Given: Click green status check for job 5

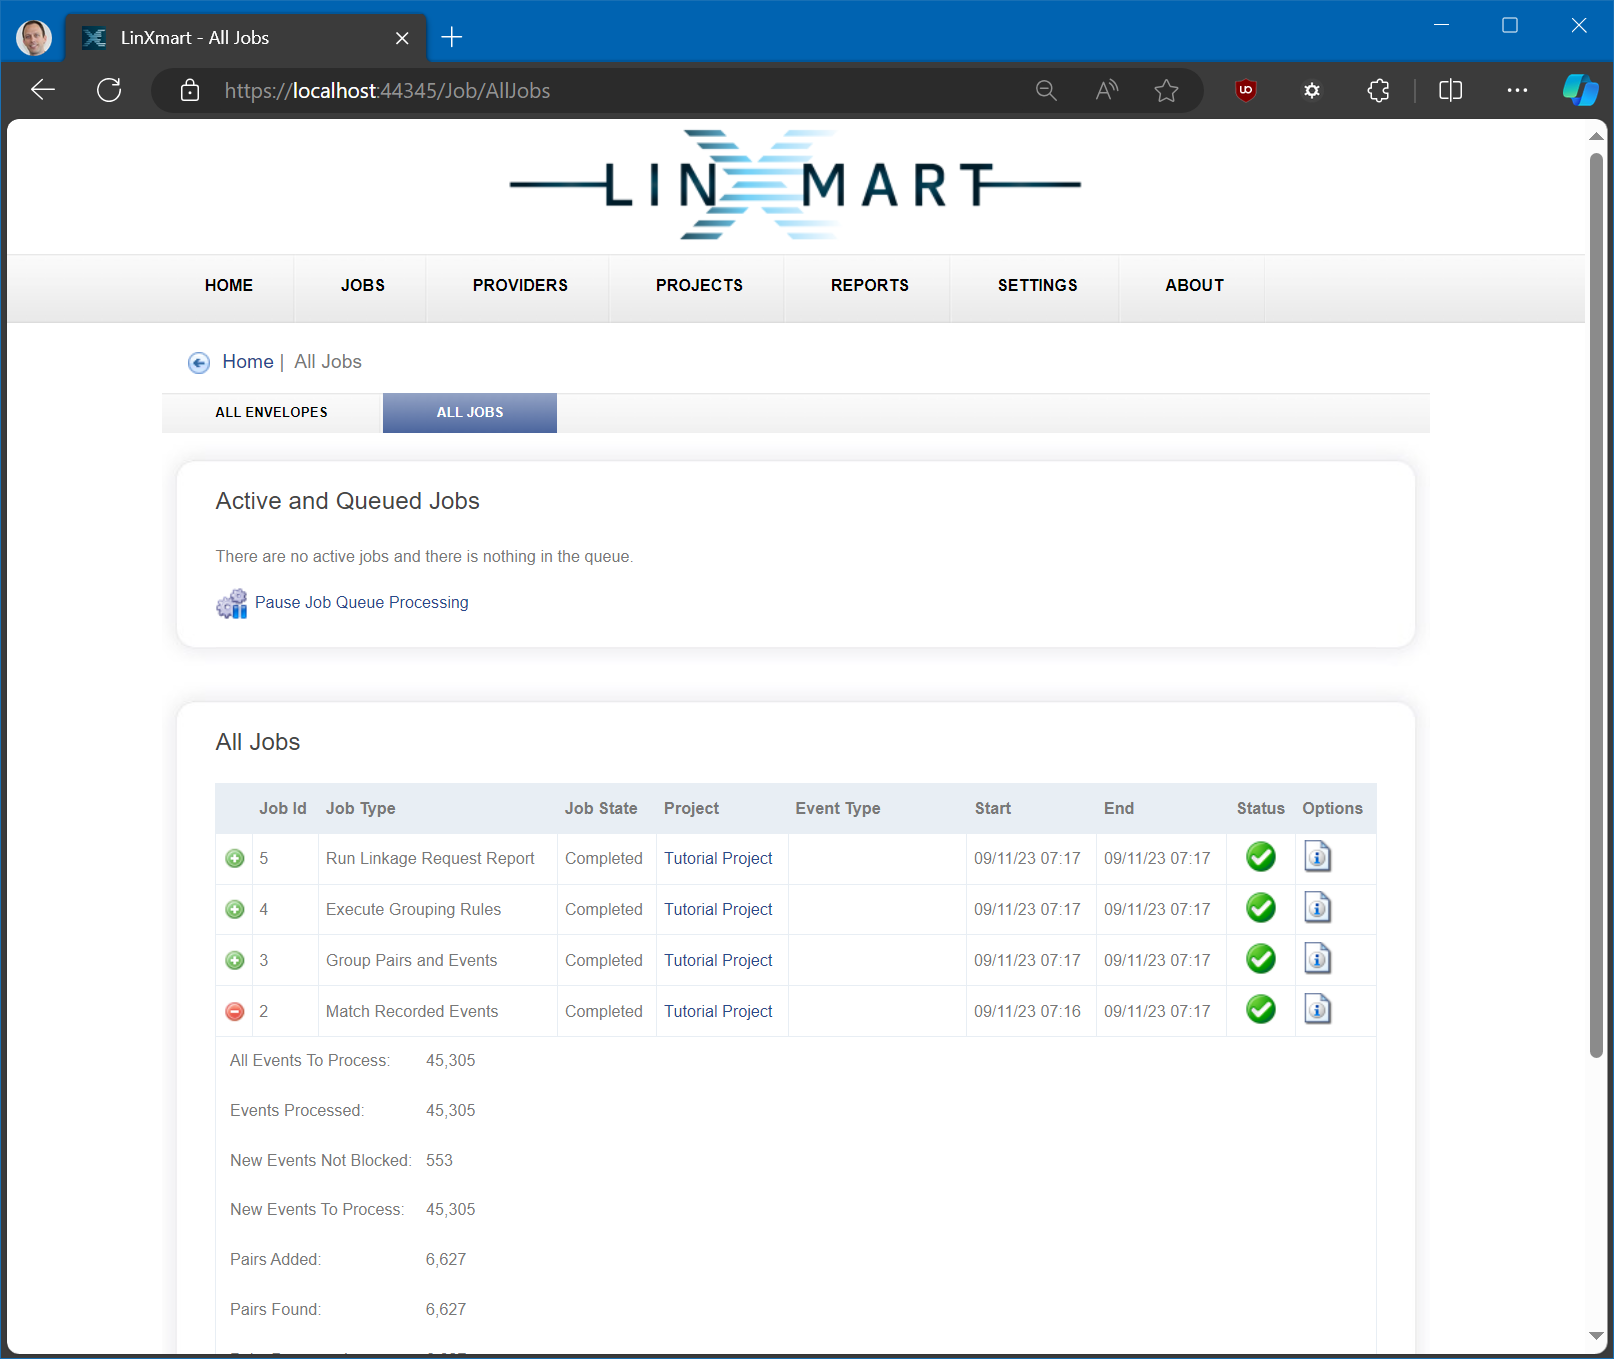Looking at the screenshot, I should coord(1261,857).
